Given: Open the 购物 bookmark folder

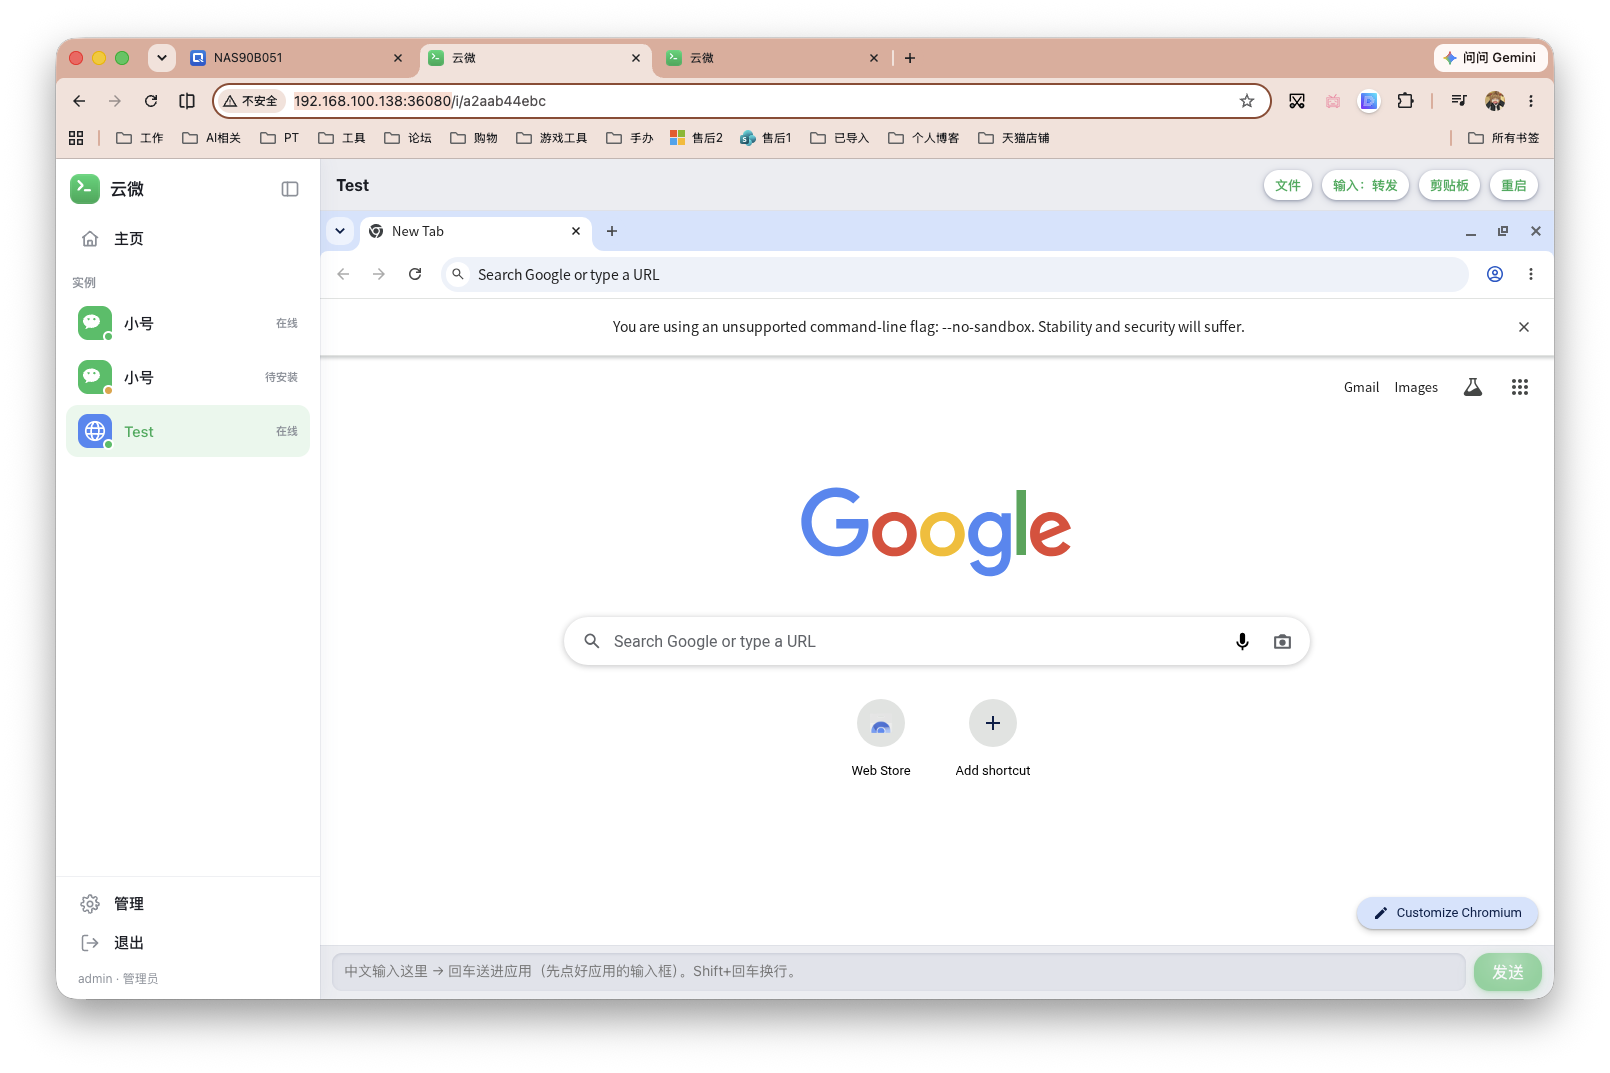Looking at the screenshot, I should point(474,138).
